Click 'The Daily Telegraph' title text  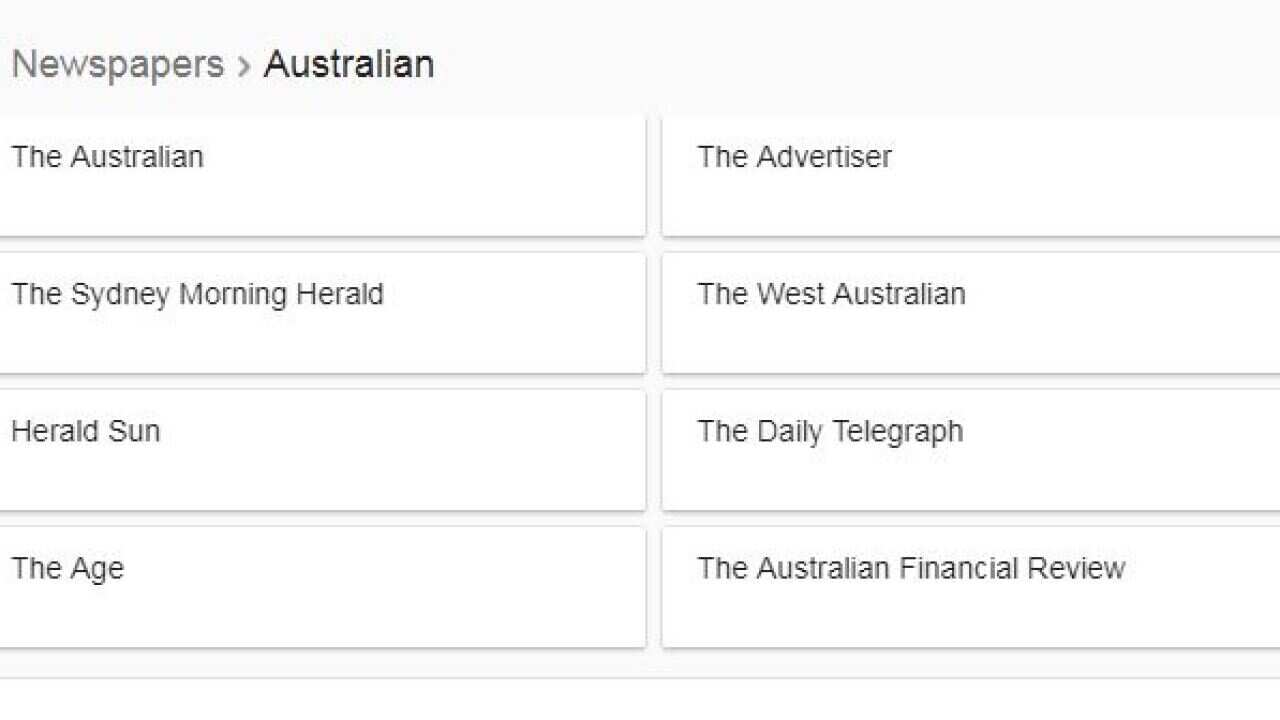pyautogui.click(x=830, y=432)
